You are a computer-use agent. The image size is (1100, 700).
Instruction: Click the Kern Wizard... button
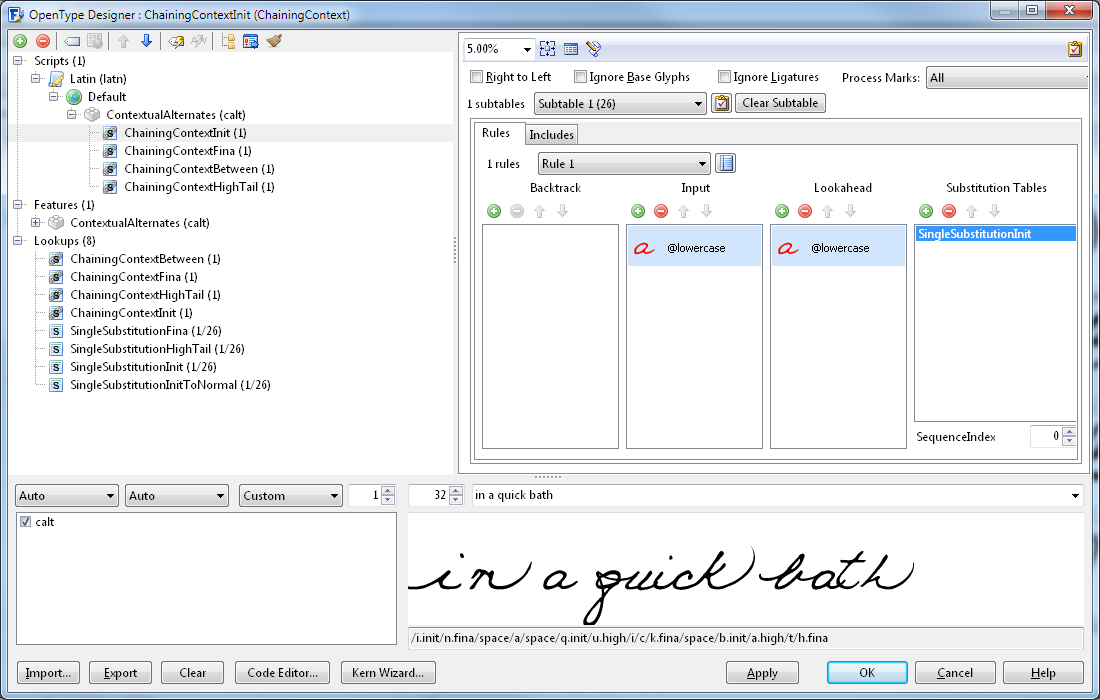click(388, 673)
